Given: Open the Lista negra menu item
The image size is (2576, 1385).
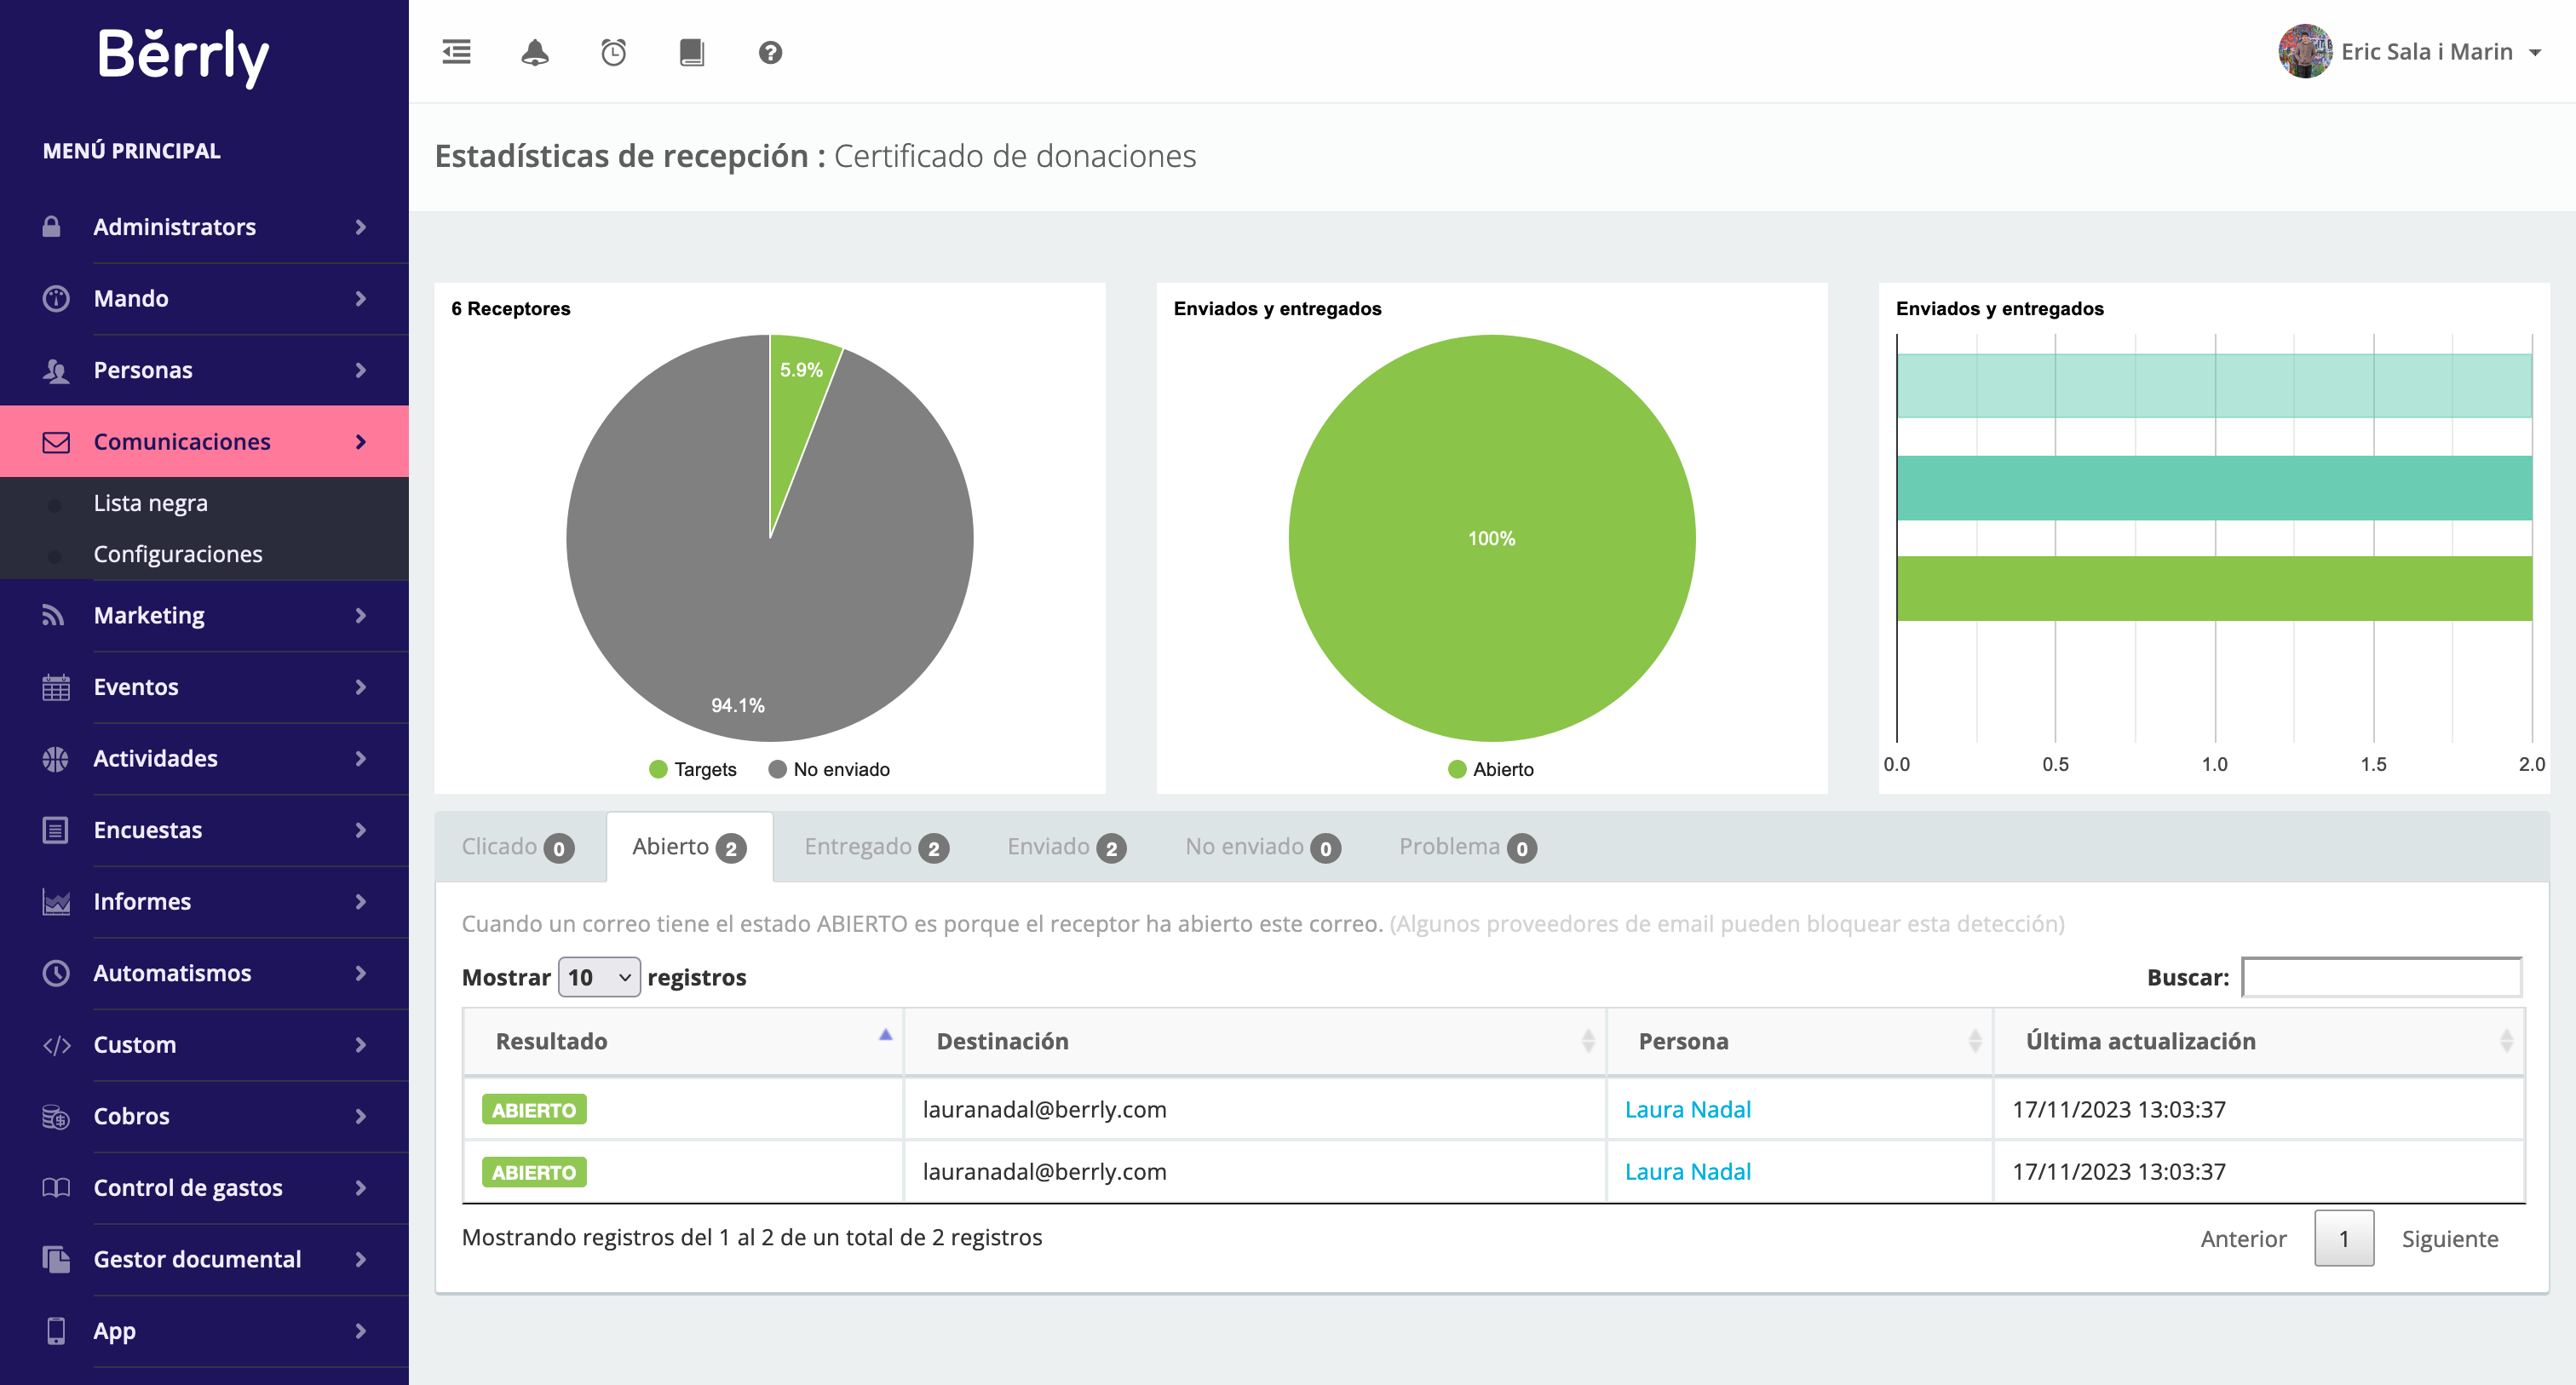Looking at the screenshot, I should click(150, 502).
